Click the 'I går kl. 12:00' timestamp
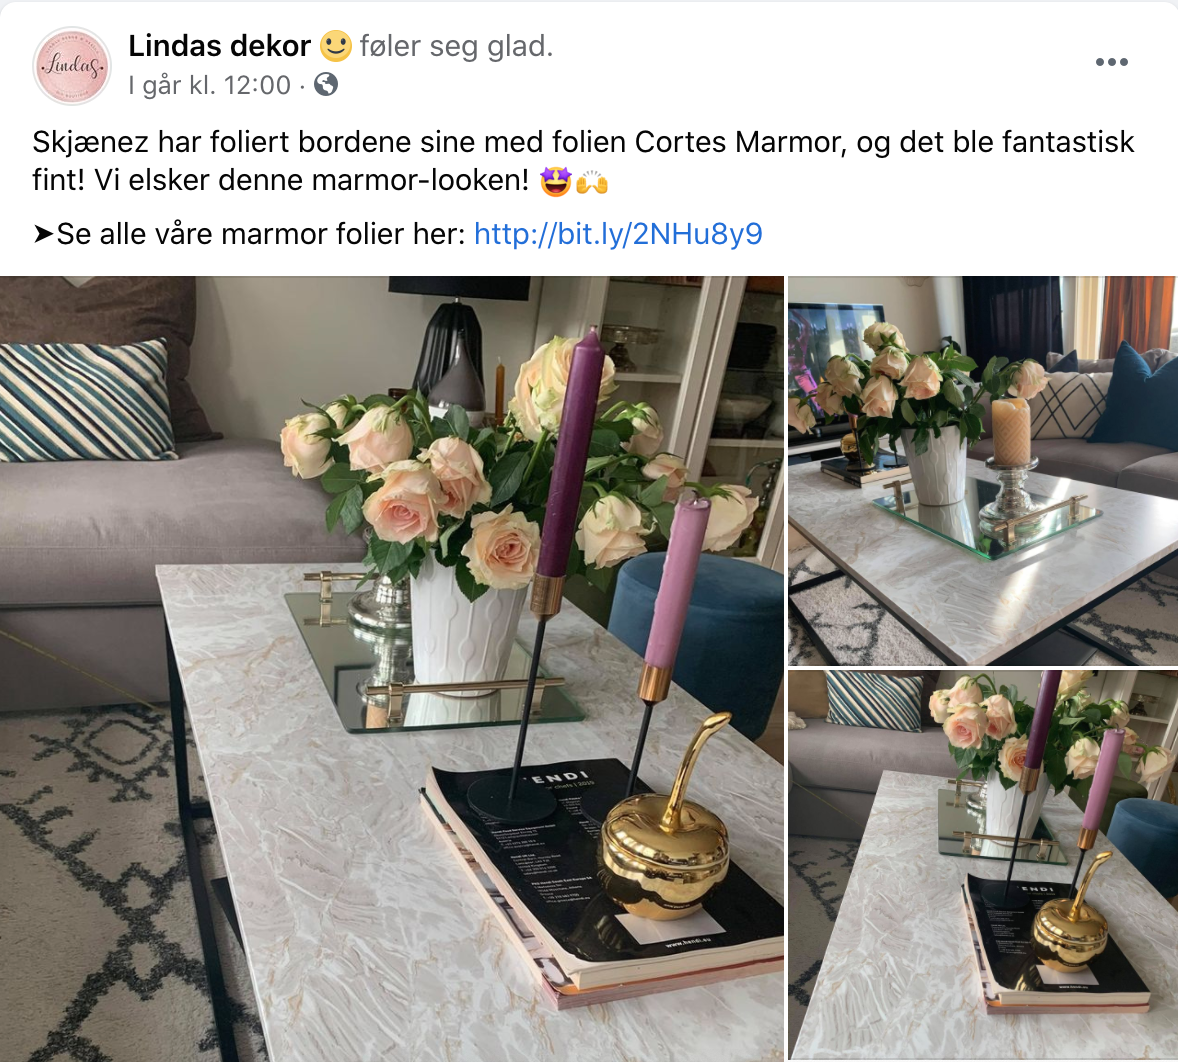Viewport: 1178px width, 1062px height. point(210,85)
